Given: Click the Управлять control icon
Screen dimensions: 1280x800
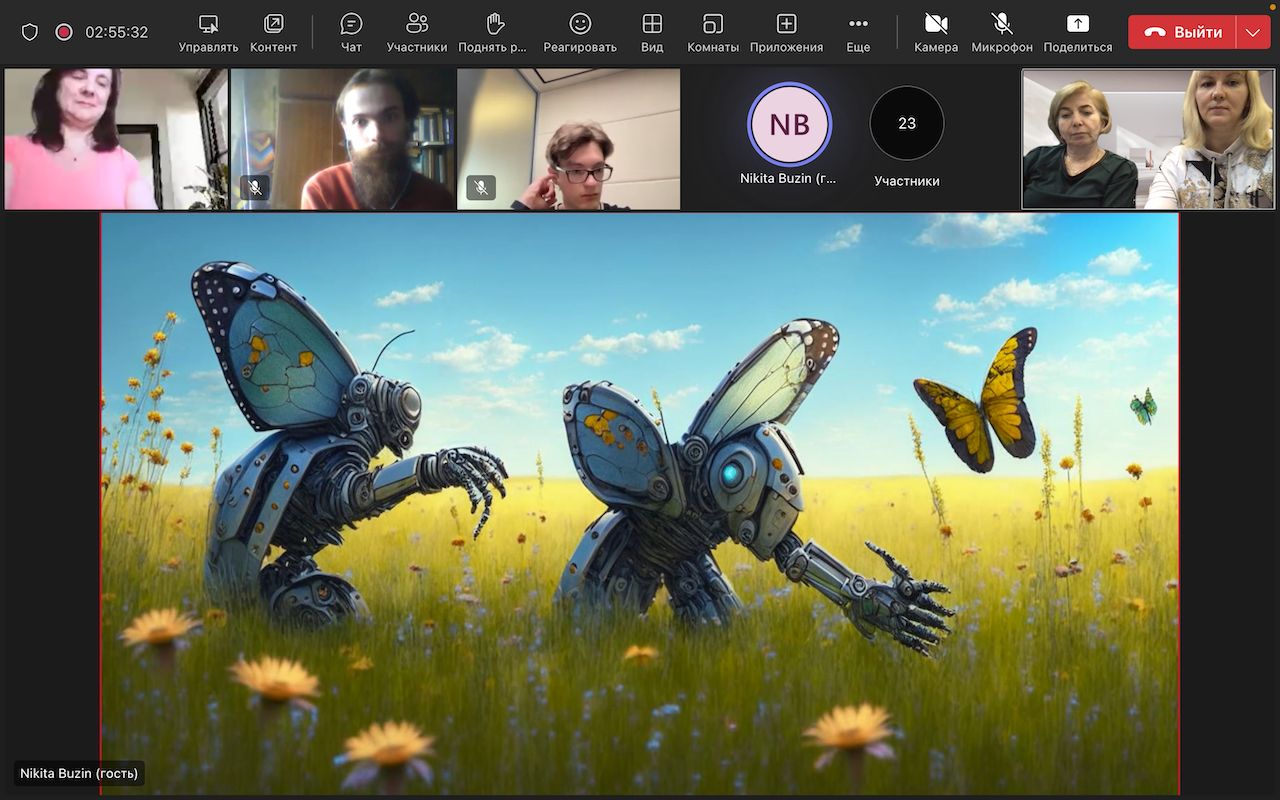Looking at the screenshot, I should [x=208, y=32].
